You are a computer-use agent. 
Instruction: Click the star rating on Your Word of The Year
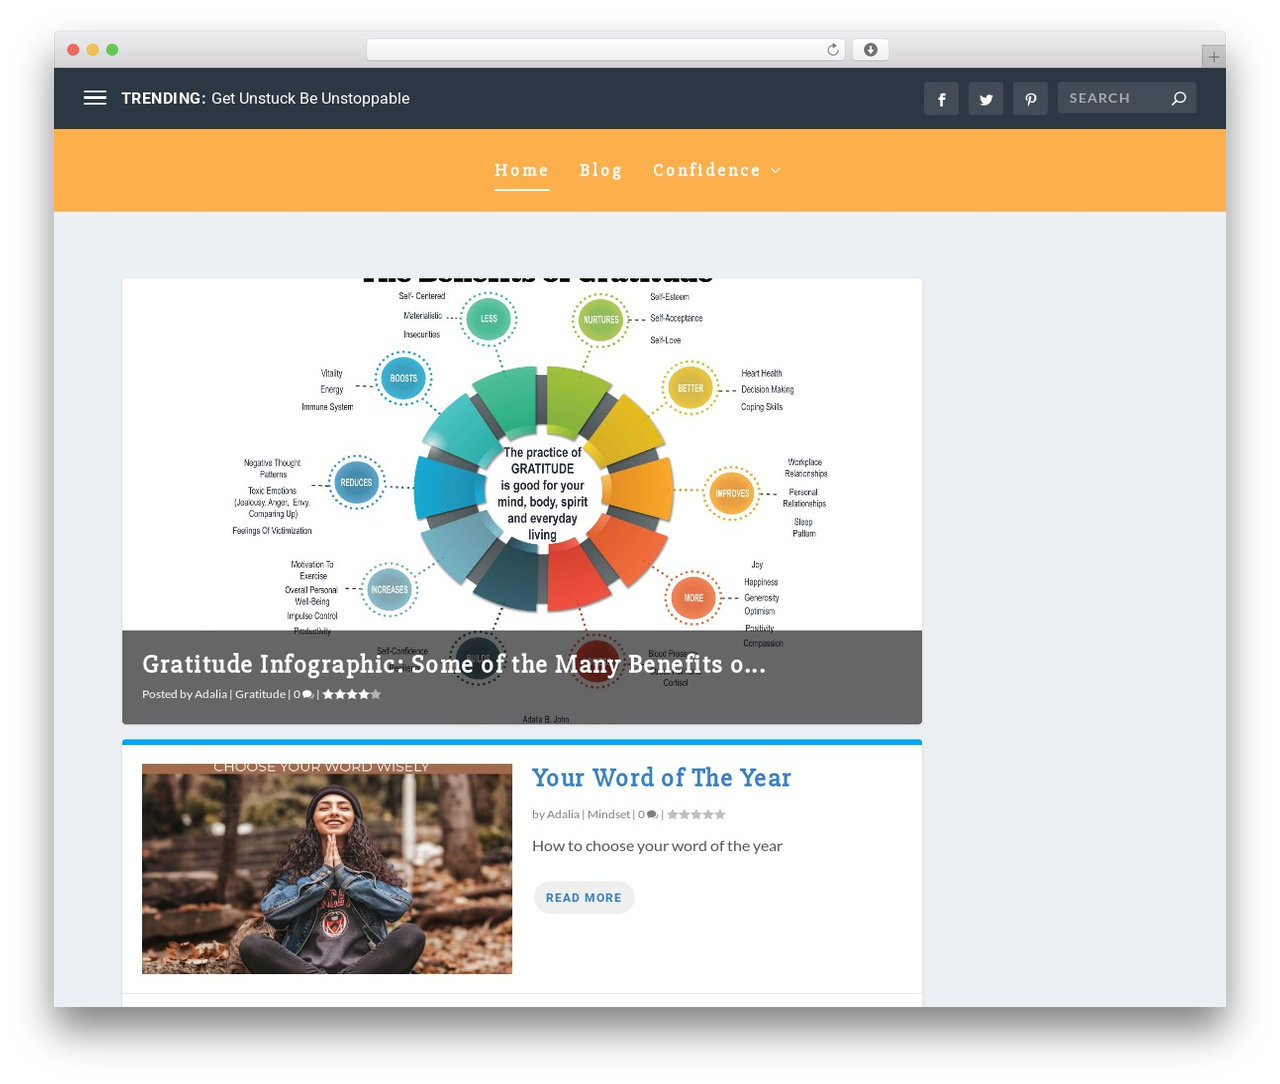pos(696,814)
